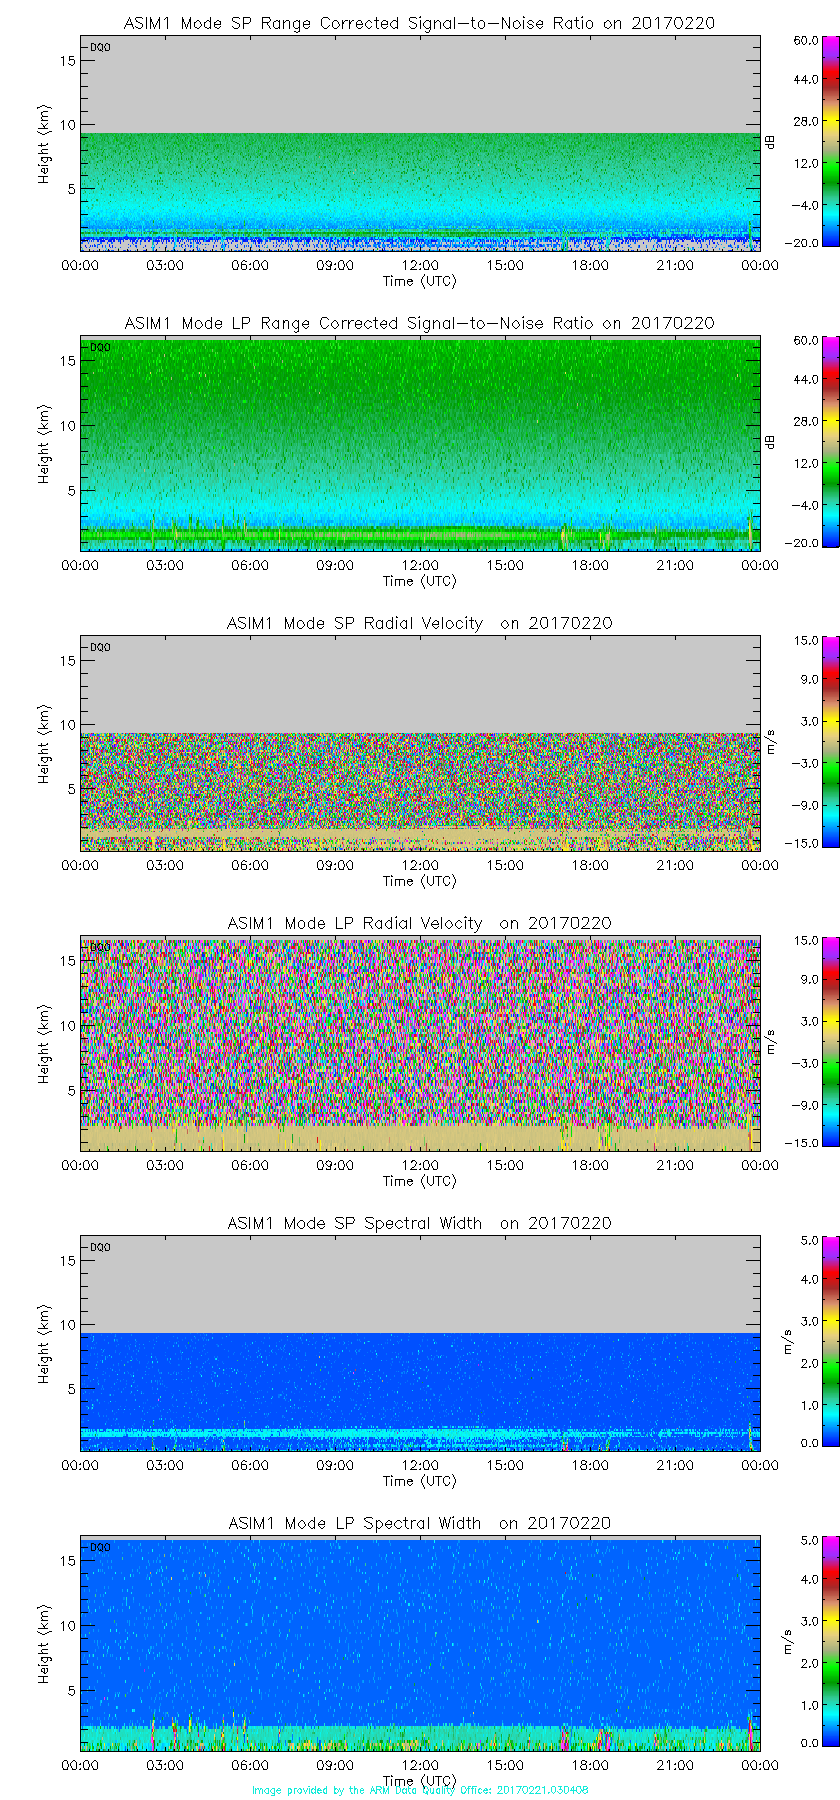The image size is (840, 1800).
Task: Click the LP Signal-to-Noise Ratio plot title
Action: pyautogui.click(x=419, y=323)
